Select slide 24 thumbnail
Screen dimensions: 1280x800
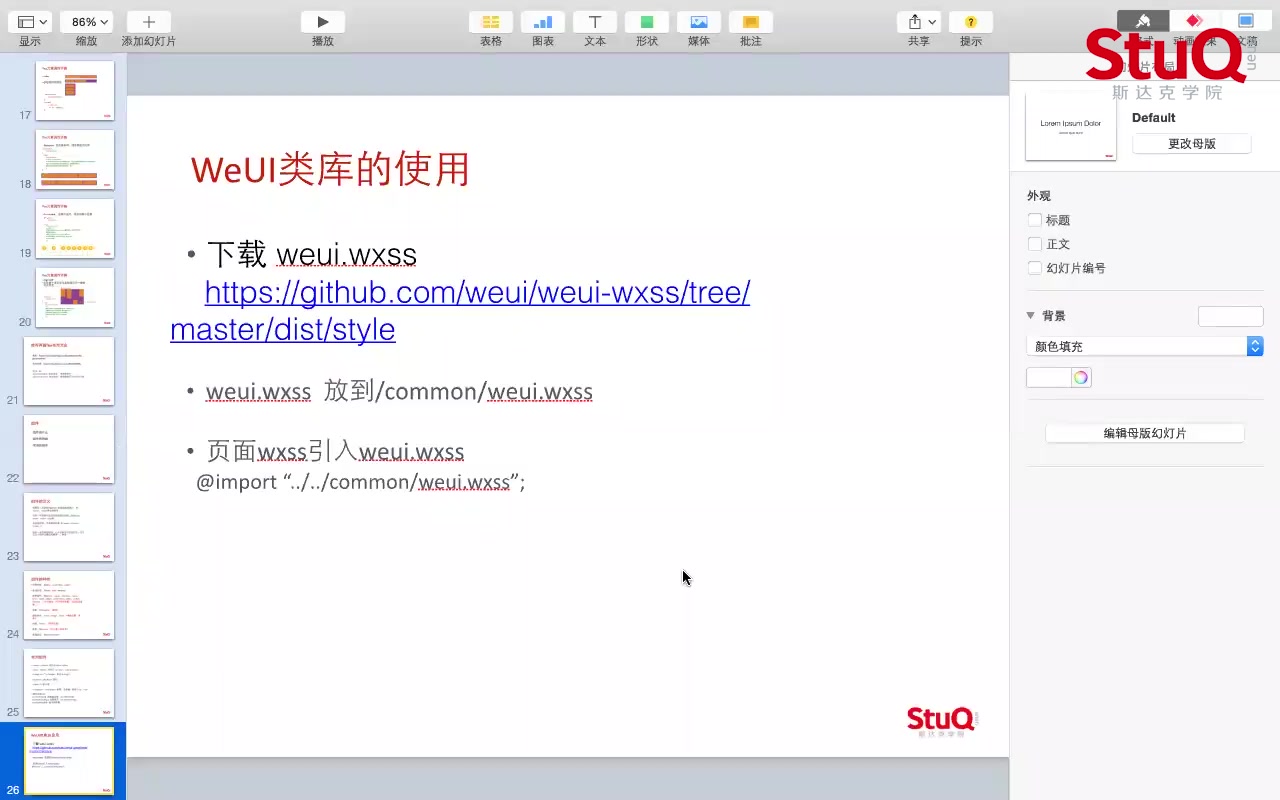click(69, 605)
